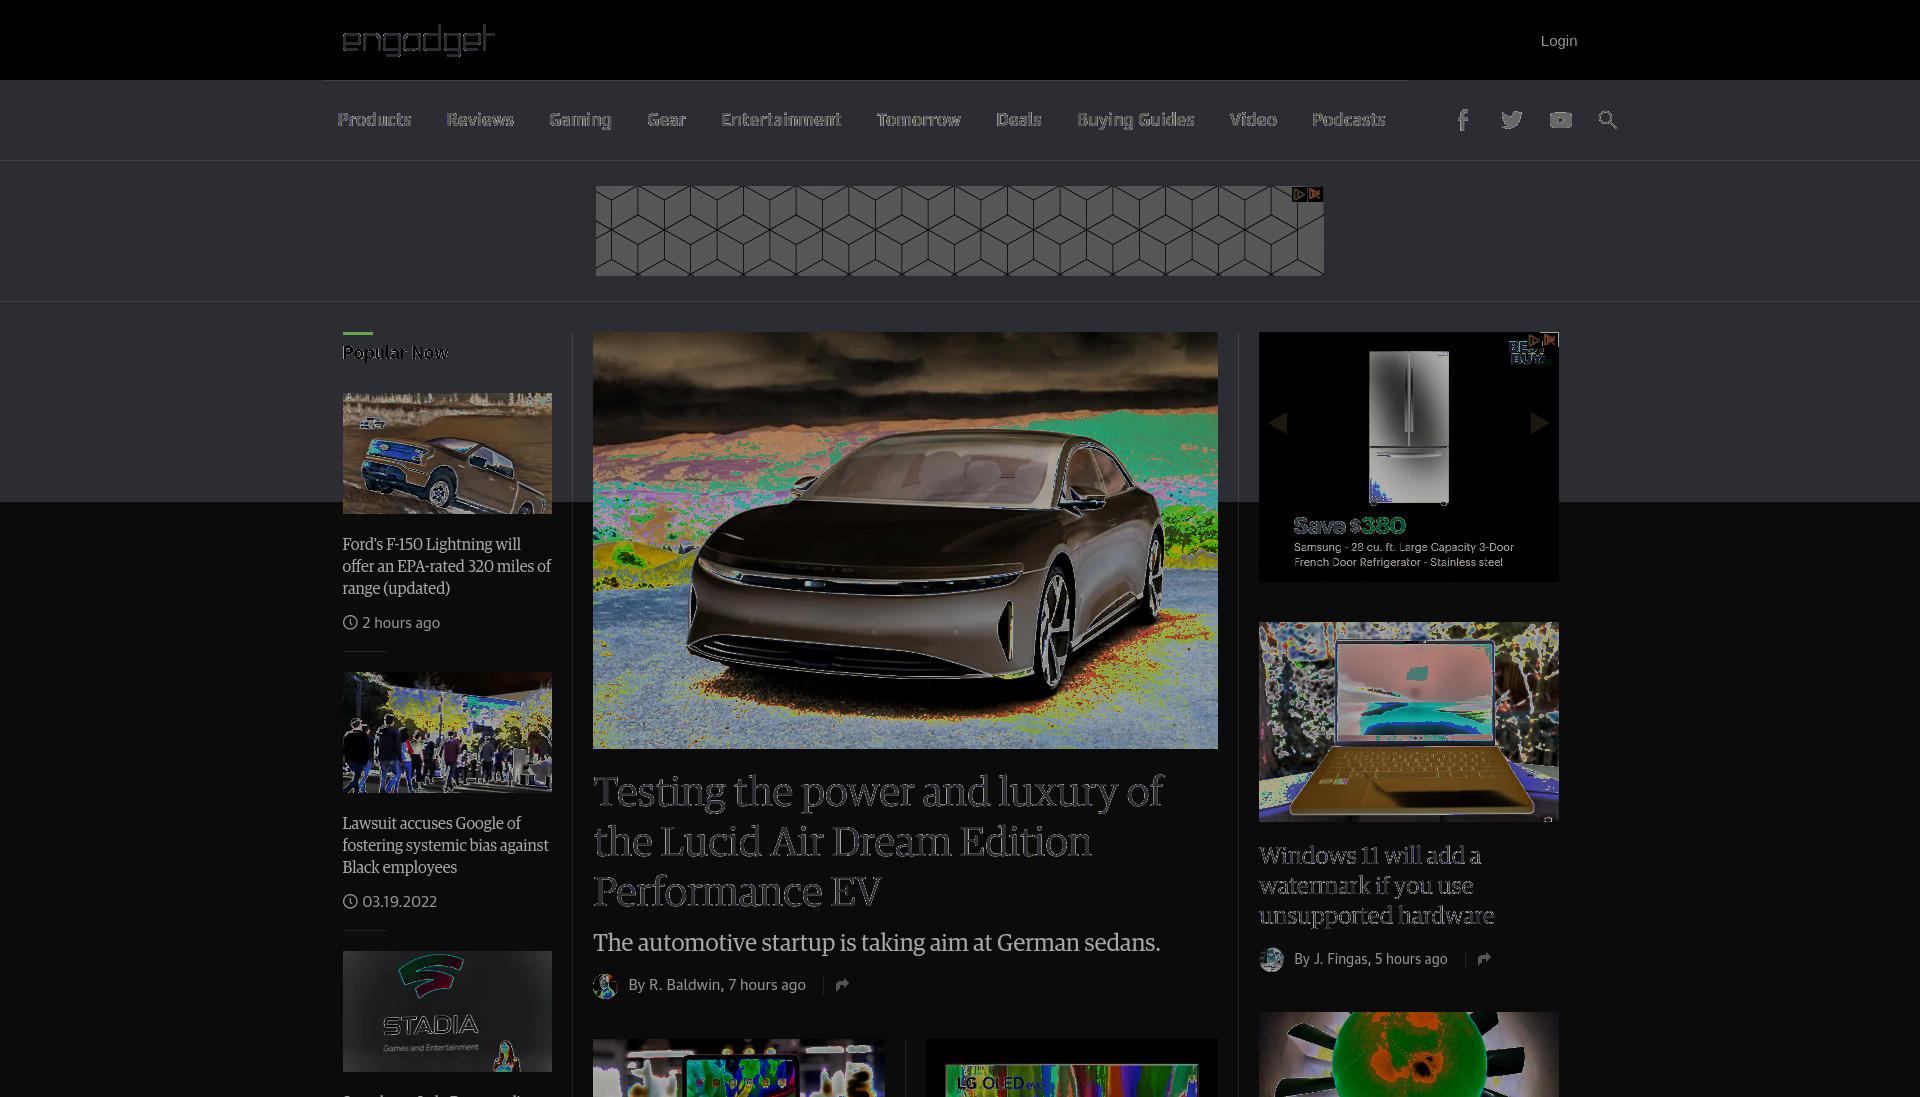Screen dimensions: 1920x1097
Task: Open Google systemic bias lawsuit article
Action: pos(445,845)
